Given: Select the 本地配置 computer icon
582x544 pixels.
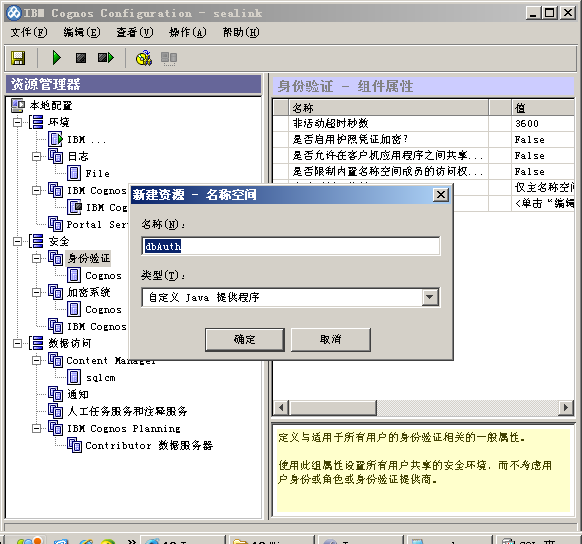Looking at the screenshot, I should (18, 105).
